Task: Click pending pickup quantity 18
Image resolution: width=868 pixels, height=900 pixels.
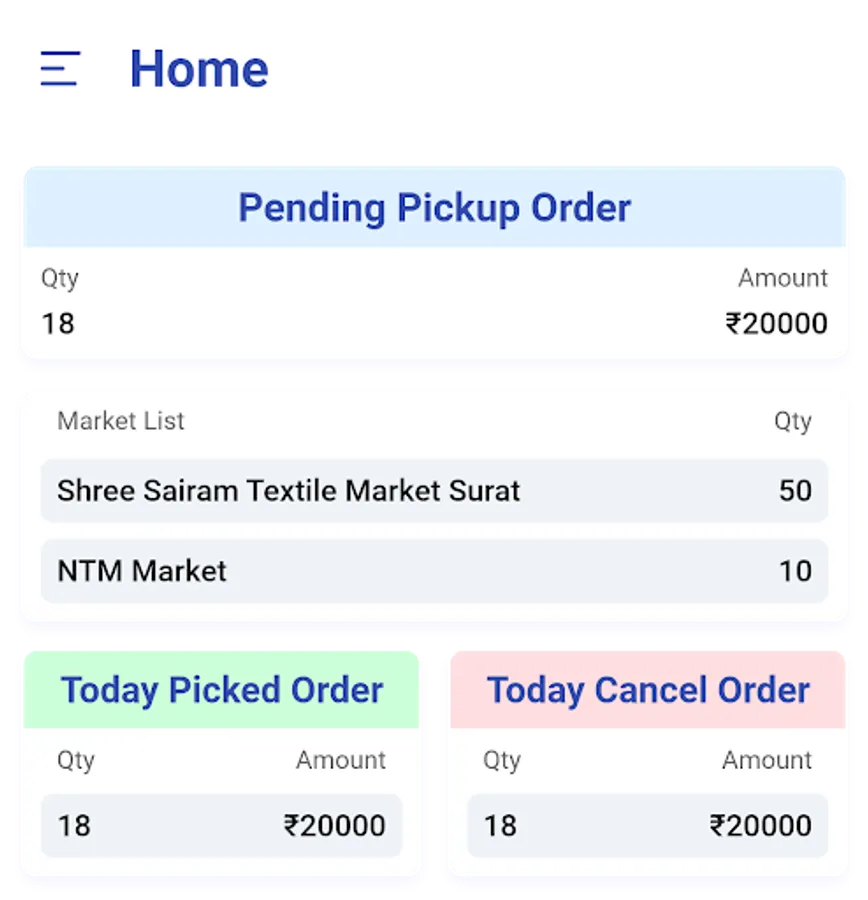Action: (58, 323)
